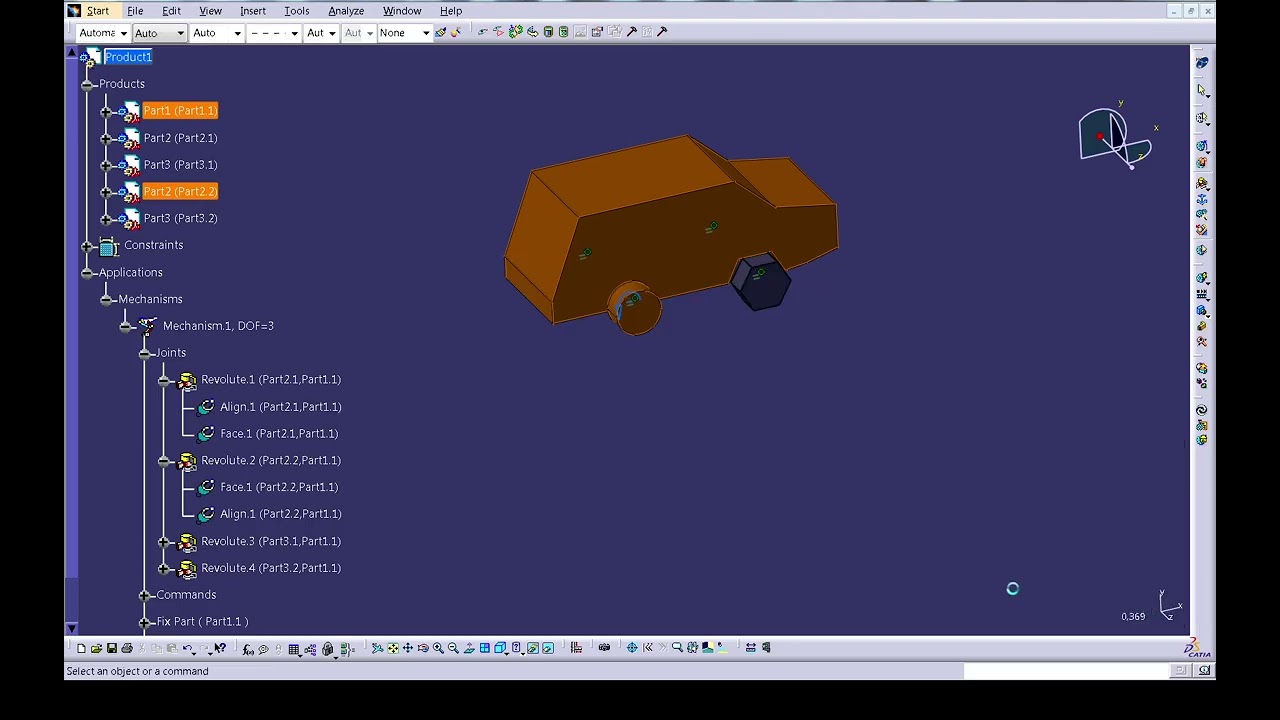Click the Fit All In icon
The height and width of the screenshot is (720, 1280).
point(393,648)
